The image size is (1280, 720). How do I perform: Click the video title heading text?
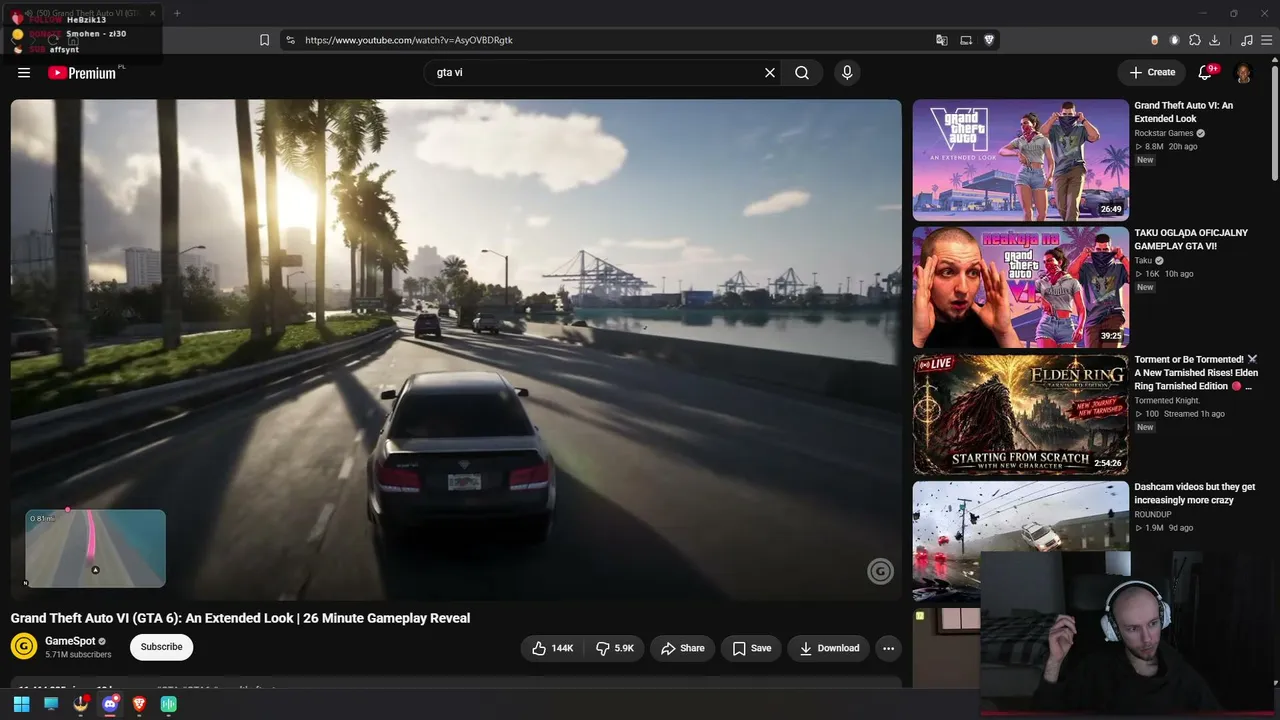point(240,618)
